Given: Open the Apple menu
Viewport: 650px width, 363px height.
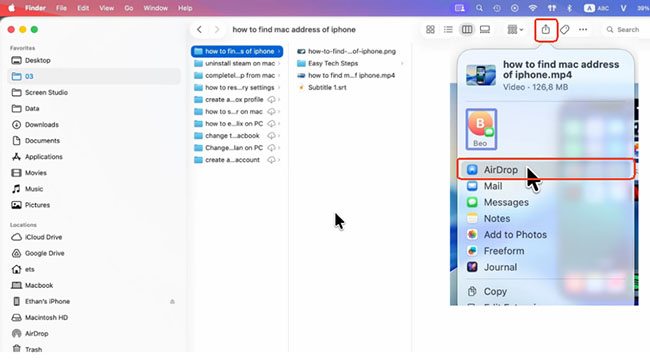Looking at the screenshot, I should pos(12,8).
